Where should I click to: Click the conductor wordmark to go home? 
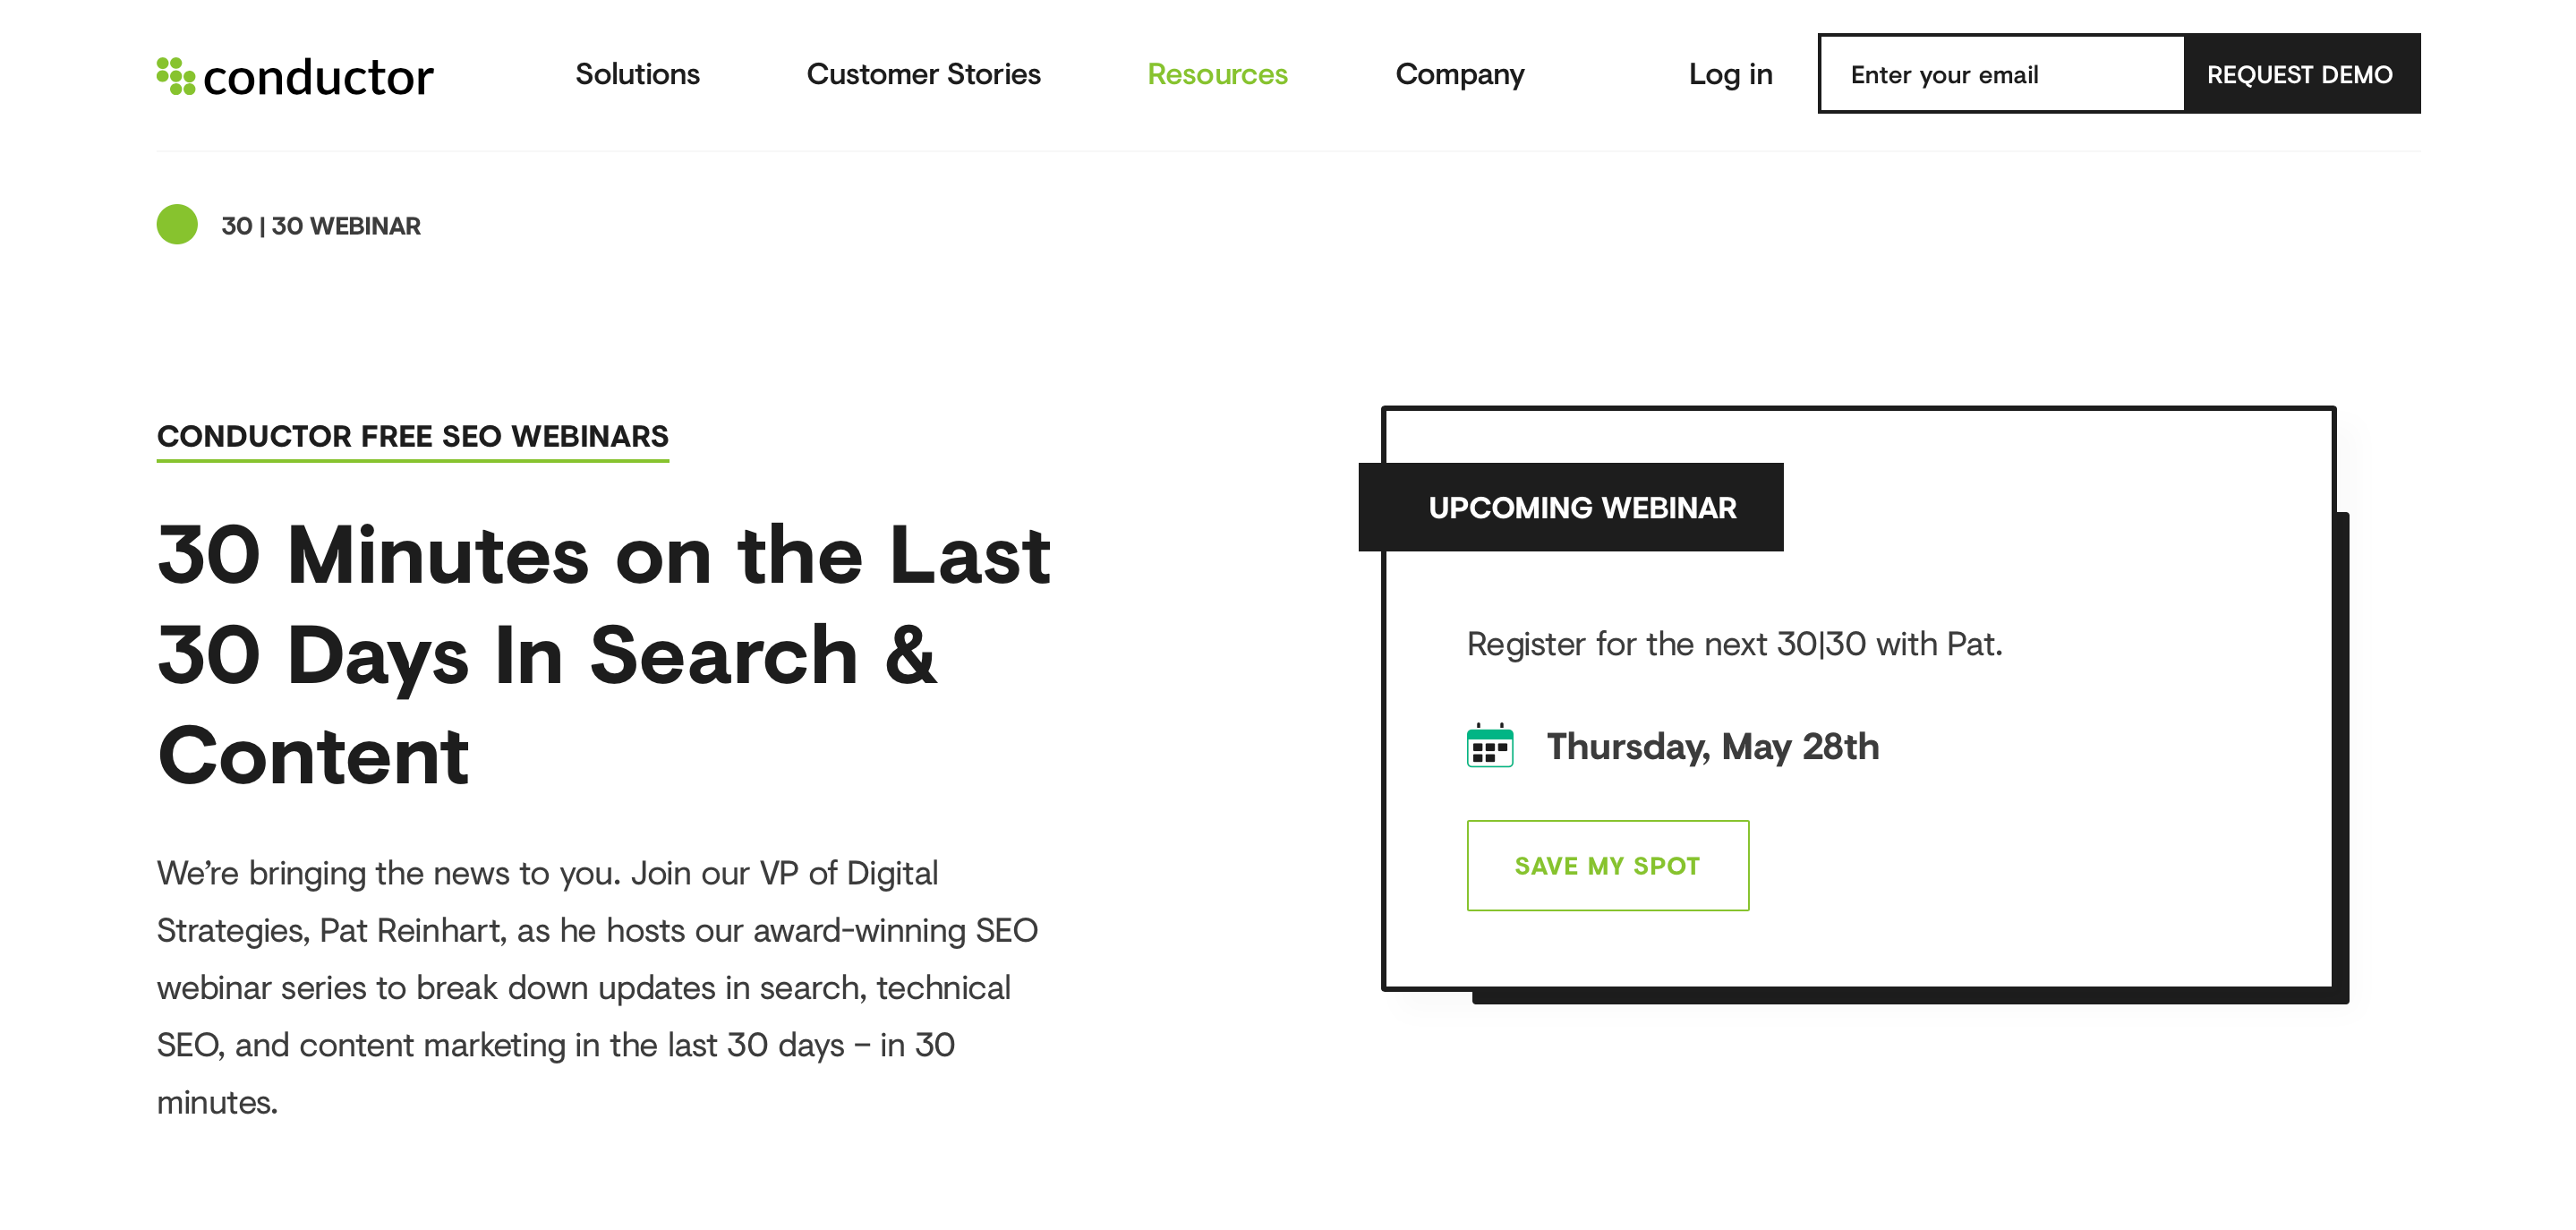coord(318,78)
